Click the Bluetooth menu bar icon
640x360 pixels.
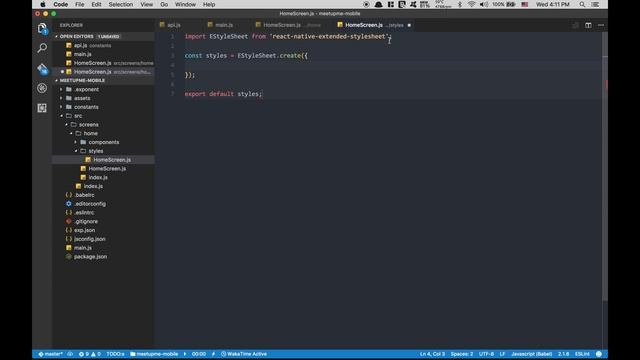tap(460, 4)
